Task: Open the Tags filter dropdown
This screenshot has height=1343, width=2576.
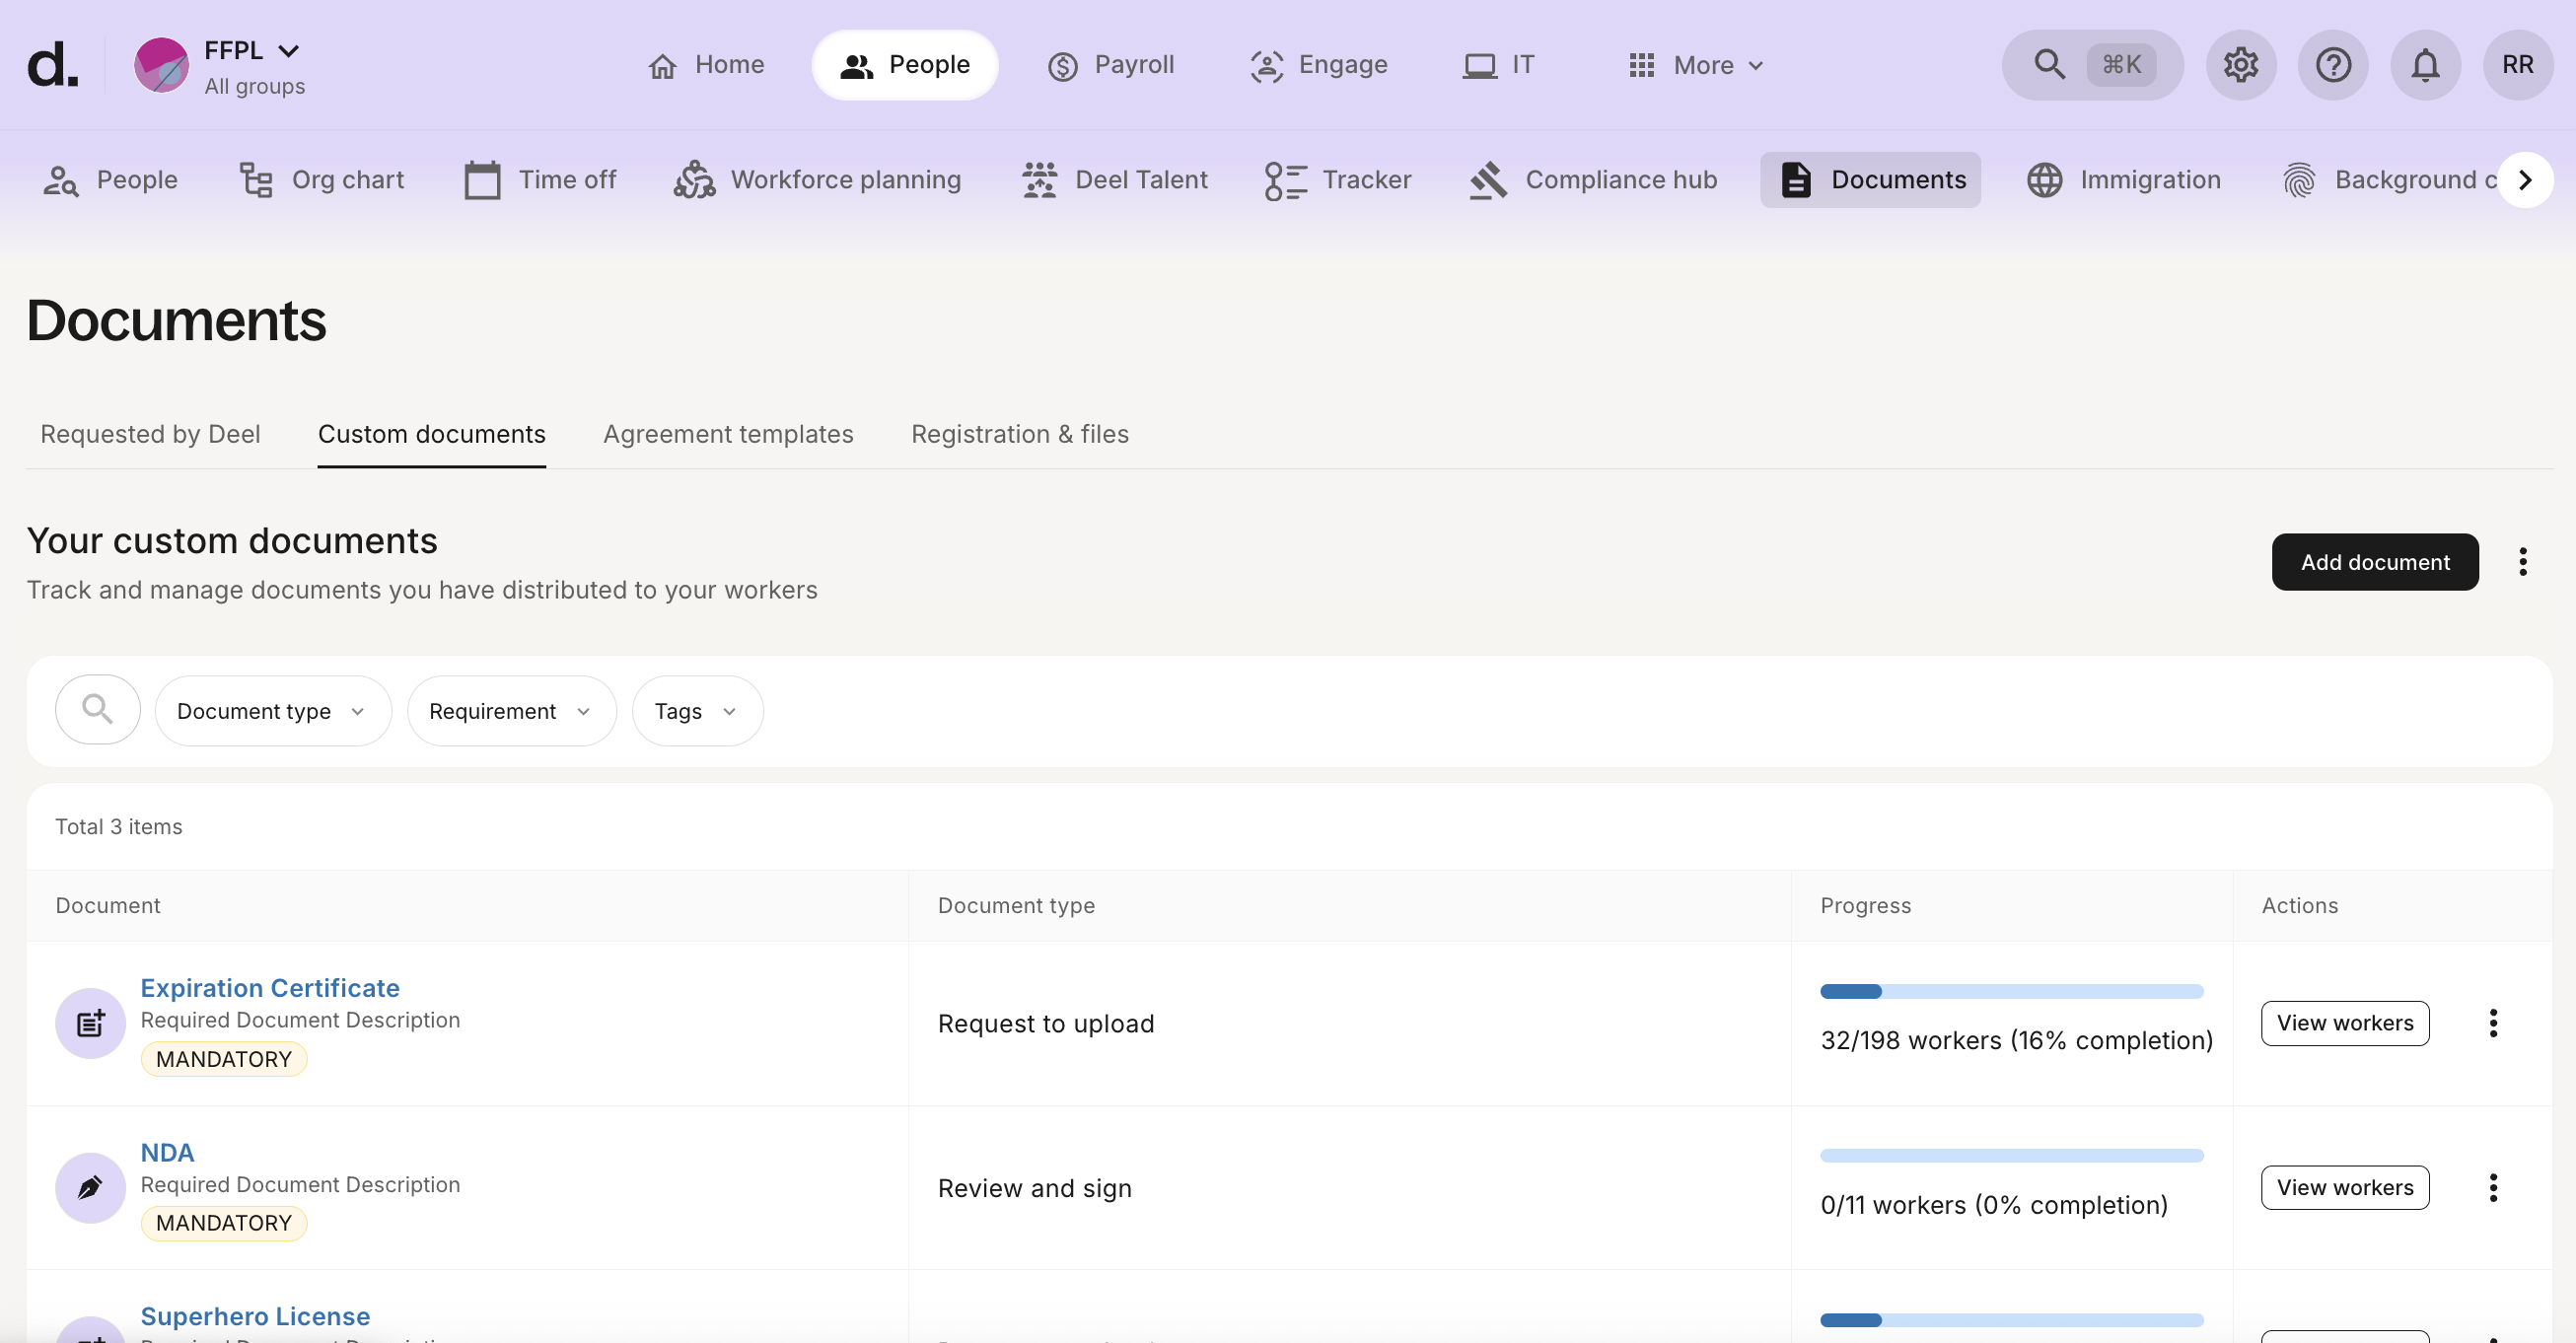Action: pos(695,710)
